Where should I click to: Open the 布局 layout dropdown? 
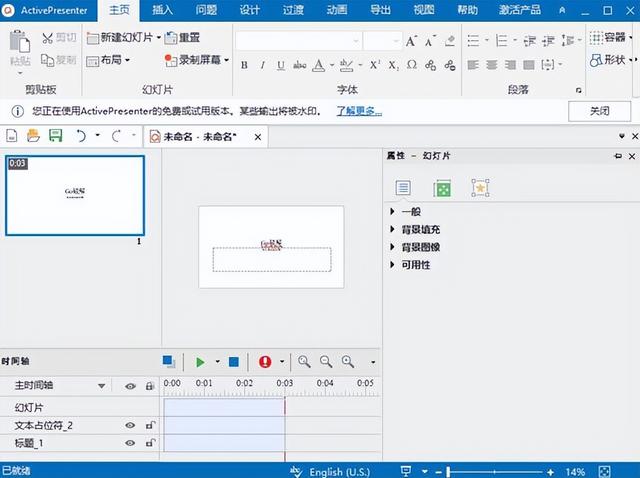108,60
